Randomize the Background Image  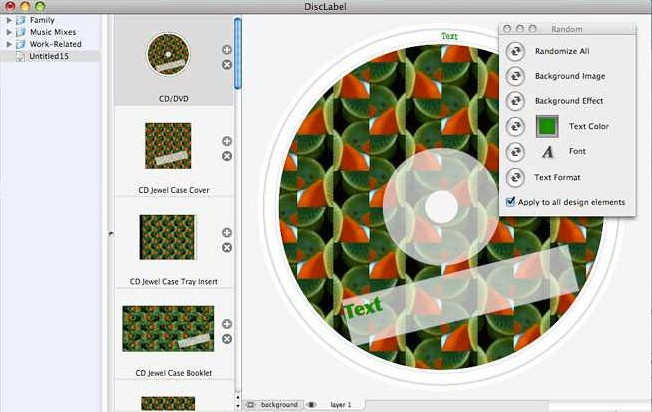click(516, 76)
